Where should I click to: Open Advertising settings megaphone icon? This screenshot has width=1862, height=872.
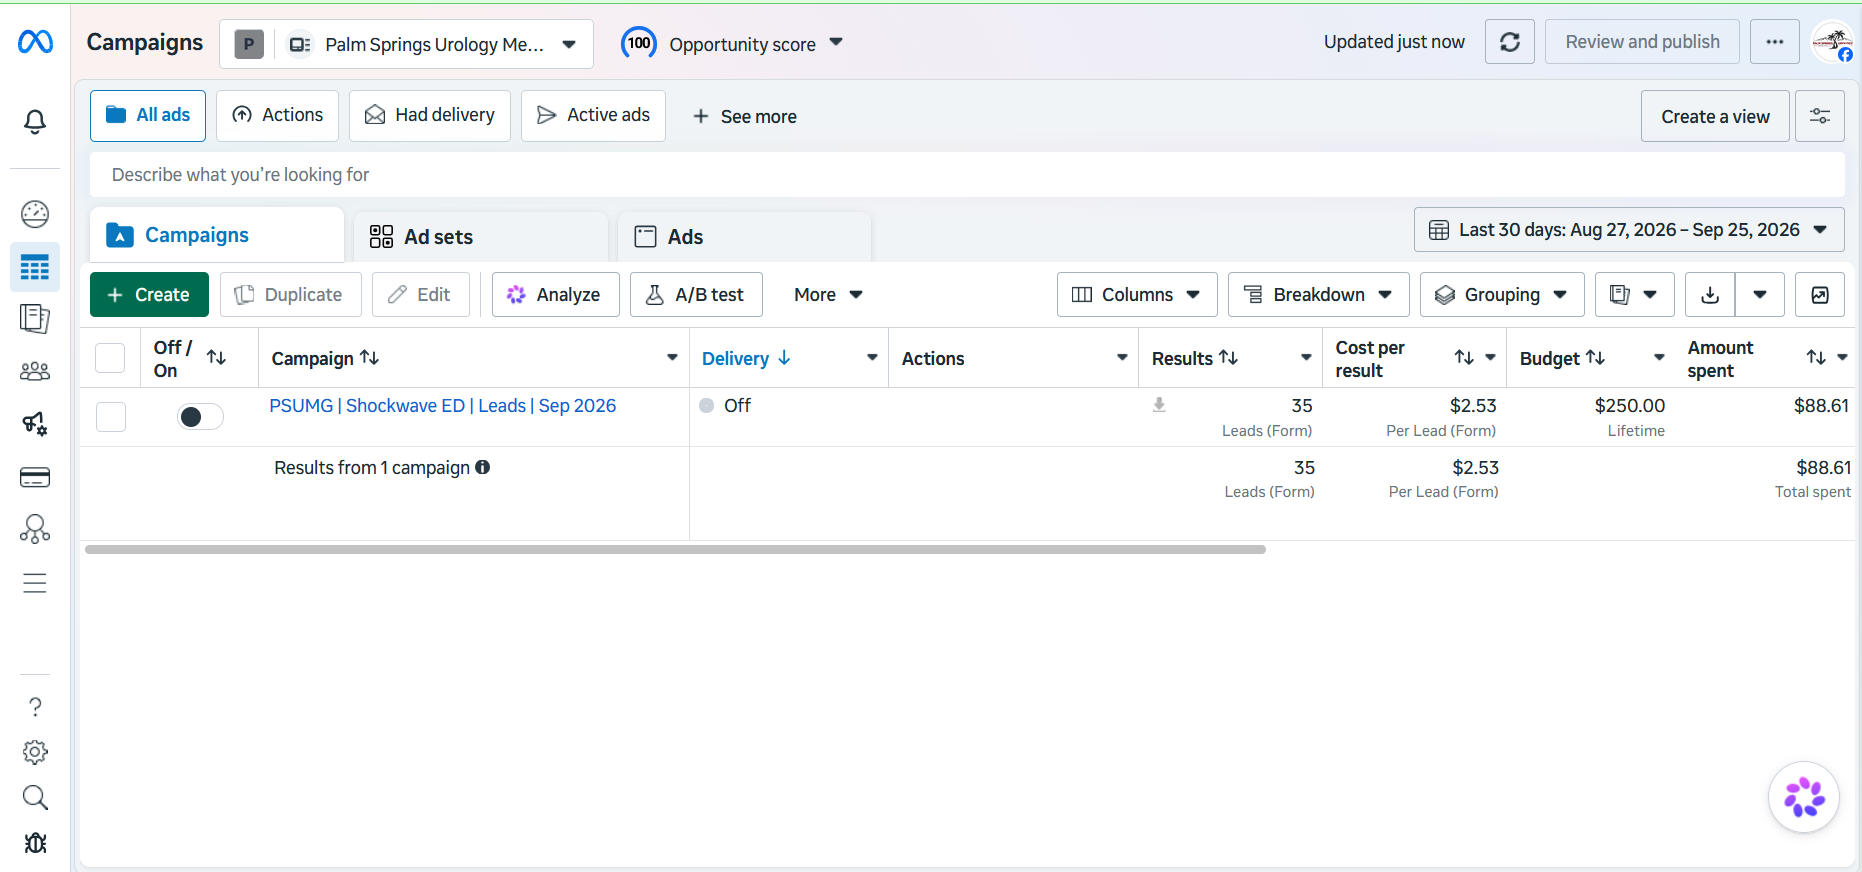(35, 424)
